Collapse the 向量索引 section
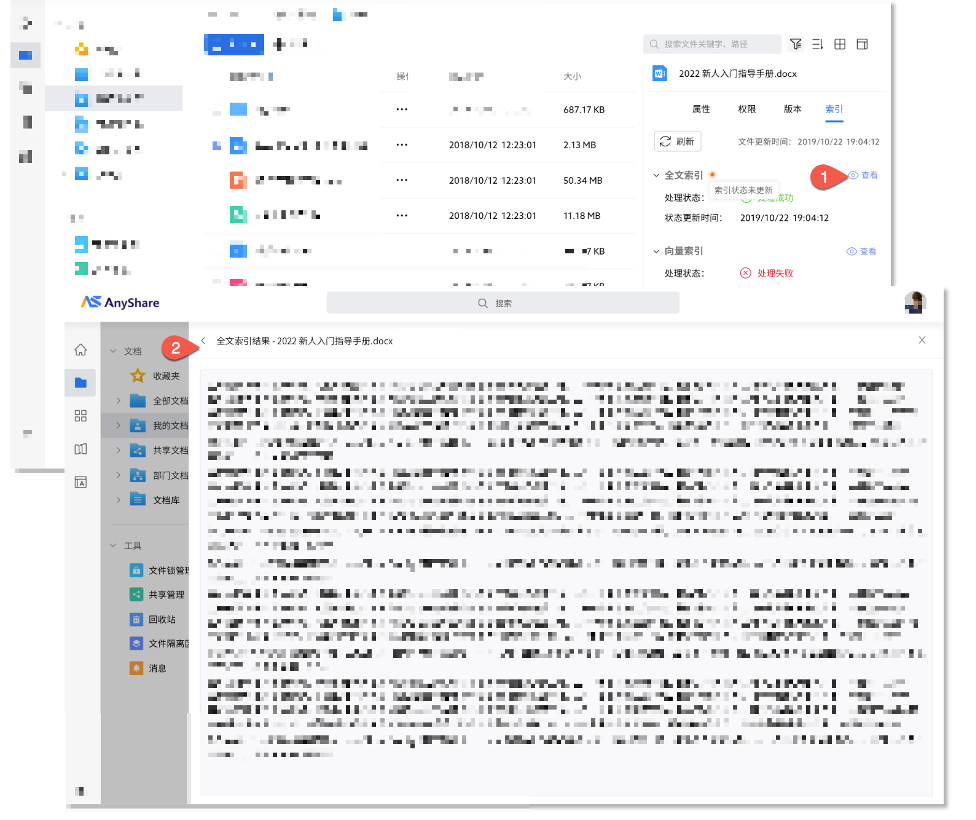The image size is (976, 820). pyautogui.click(x=656, y=251)
